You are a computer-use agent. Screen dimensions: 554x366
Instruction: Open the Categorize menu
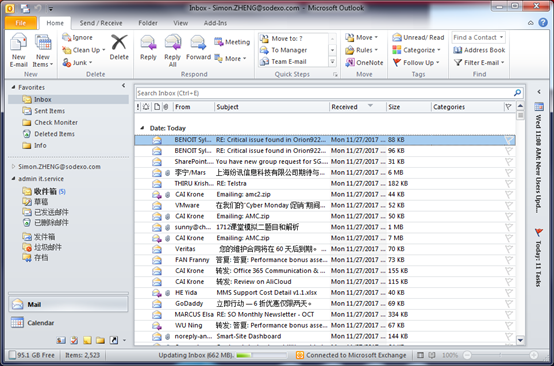click(416, 50)
